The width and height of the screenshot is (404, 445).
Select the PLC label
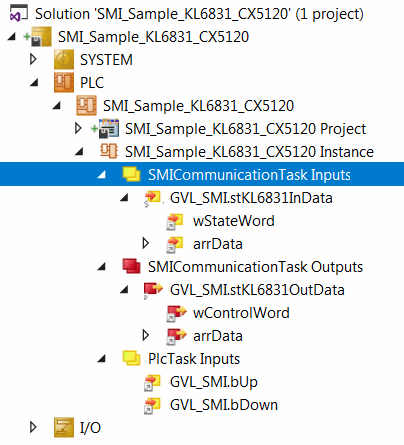point(92,83)
